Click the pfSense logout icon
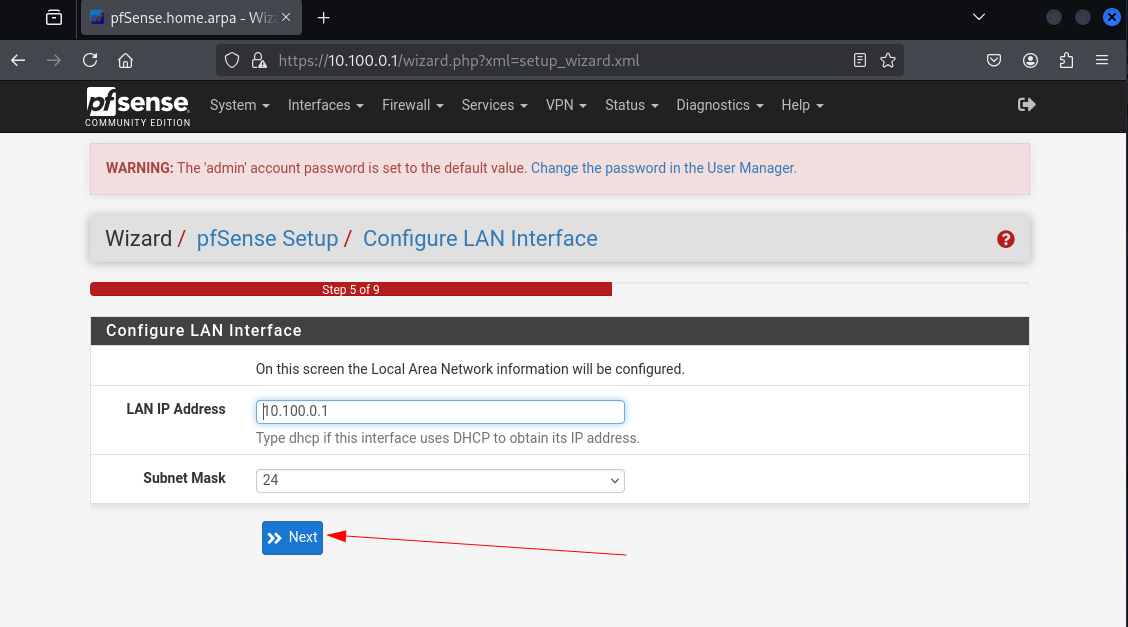 (x=1027, y=105)
